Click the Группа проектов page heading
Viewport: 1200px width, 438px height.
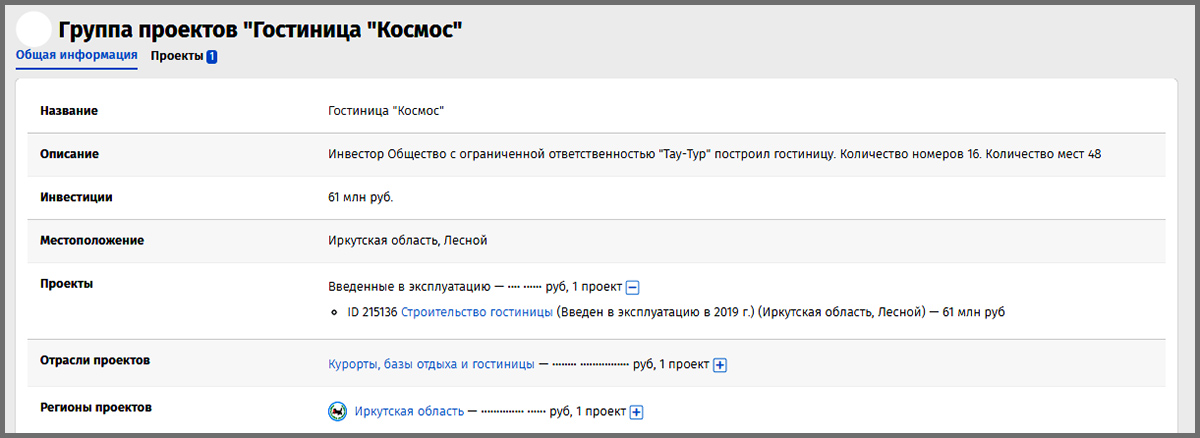[x=260, y=29]
